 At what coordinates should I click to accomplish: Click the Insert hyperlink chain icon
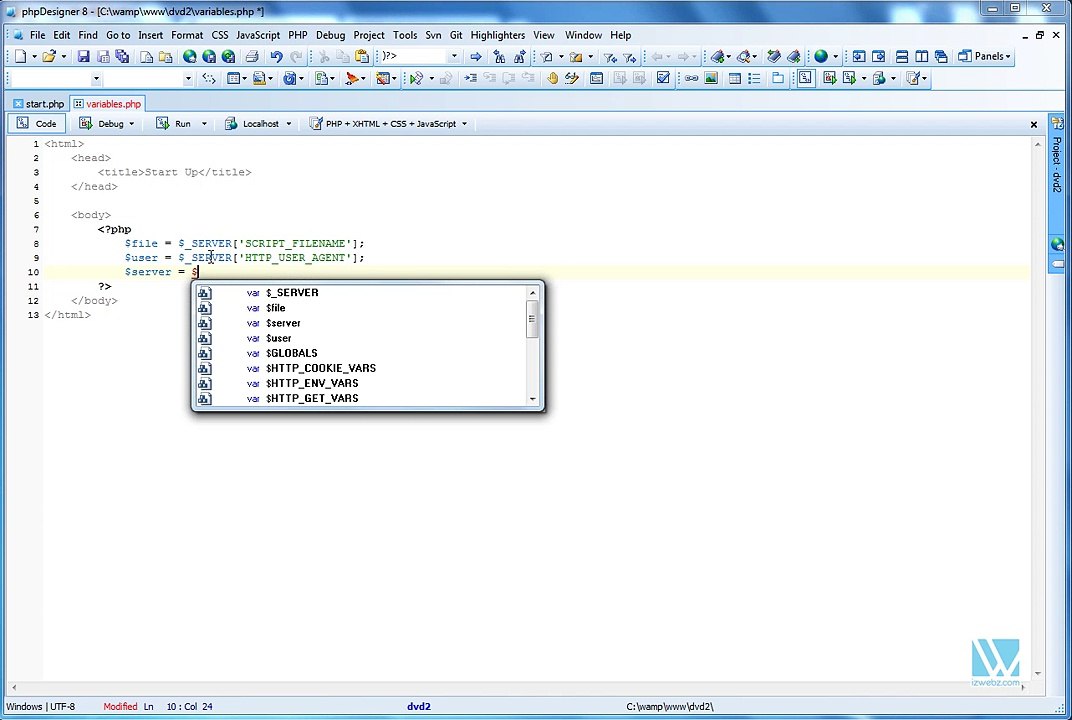(692, 79)
